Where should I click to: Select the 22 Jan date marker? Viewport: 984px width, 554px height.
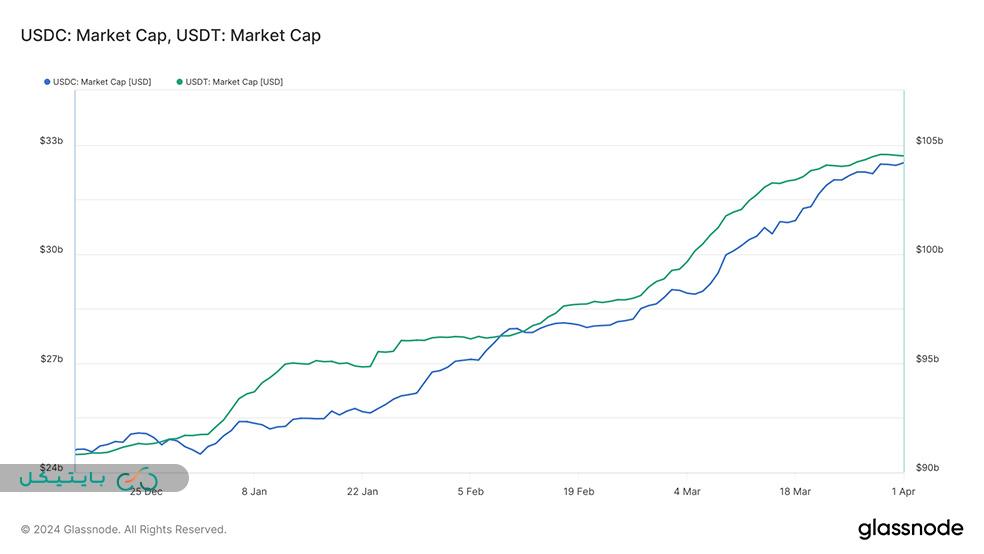coord(362,491)
